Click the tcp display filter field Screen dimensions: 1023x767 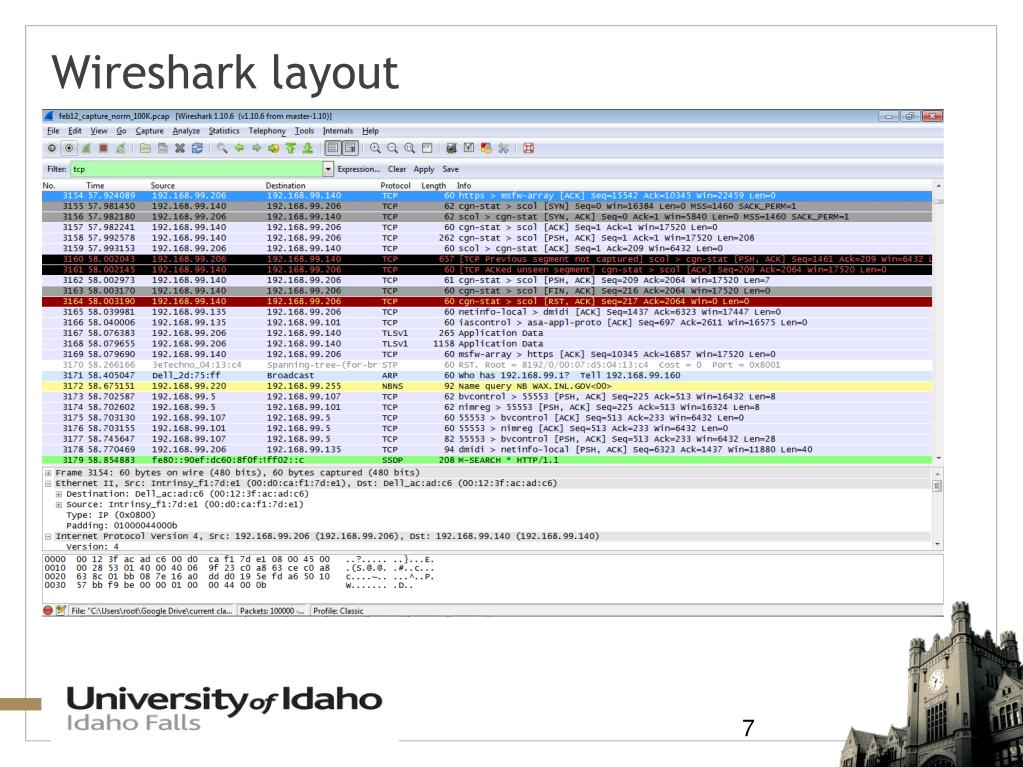[196, 169]
